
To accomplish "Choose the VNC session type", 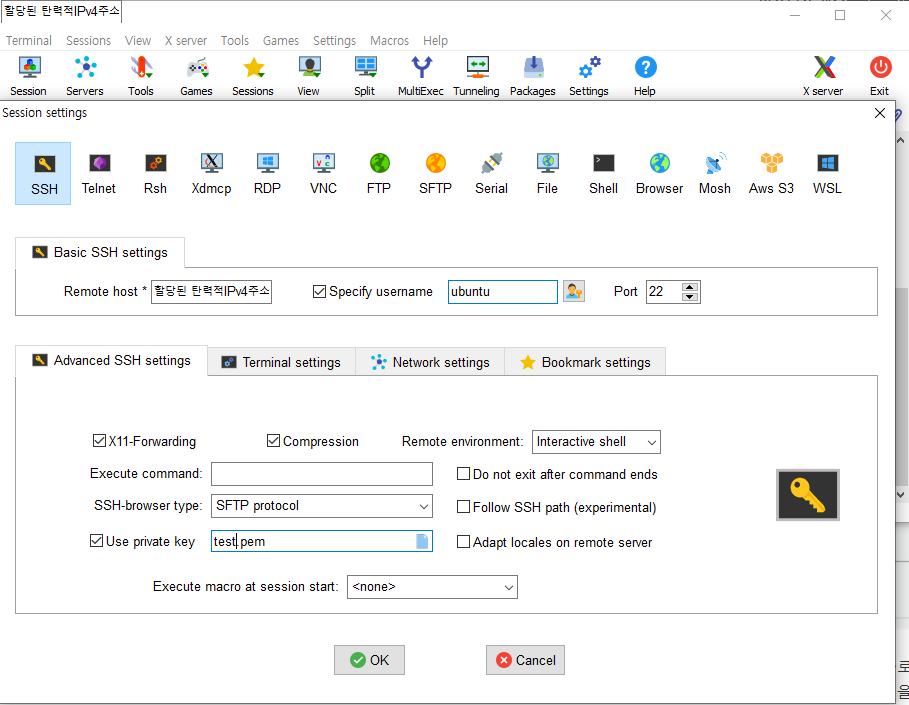I will coord(323,173).
